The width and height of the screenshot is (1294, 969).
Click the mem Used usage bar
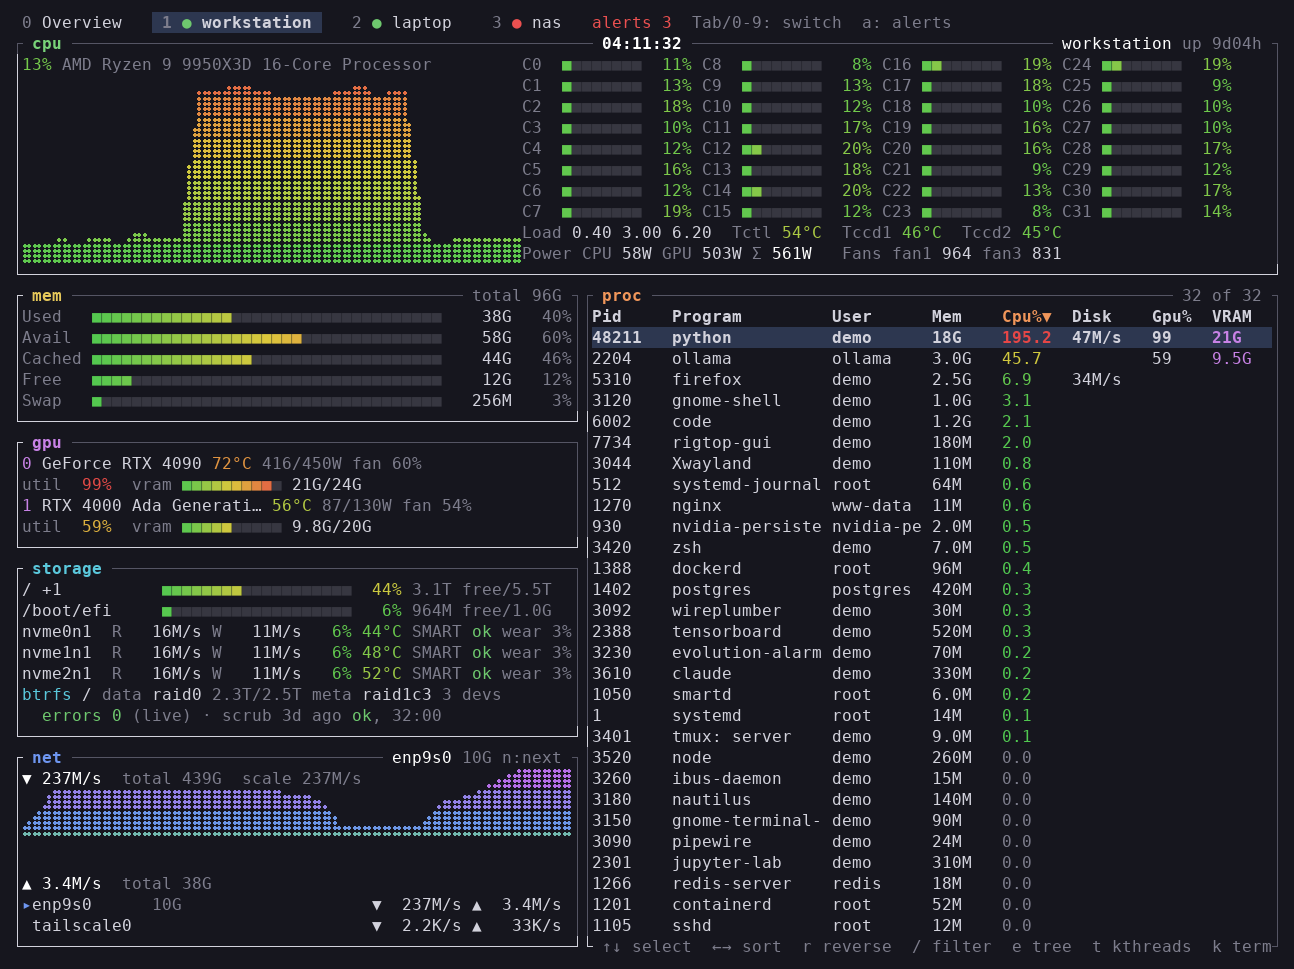[x=267, y=317]
